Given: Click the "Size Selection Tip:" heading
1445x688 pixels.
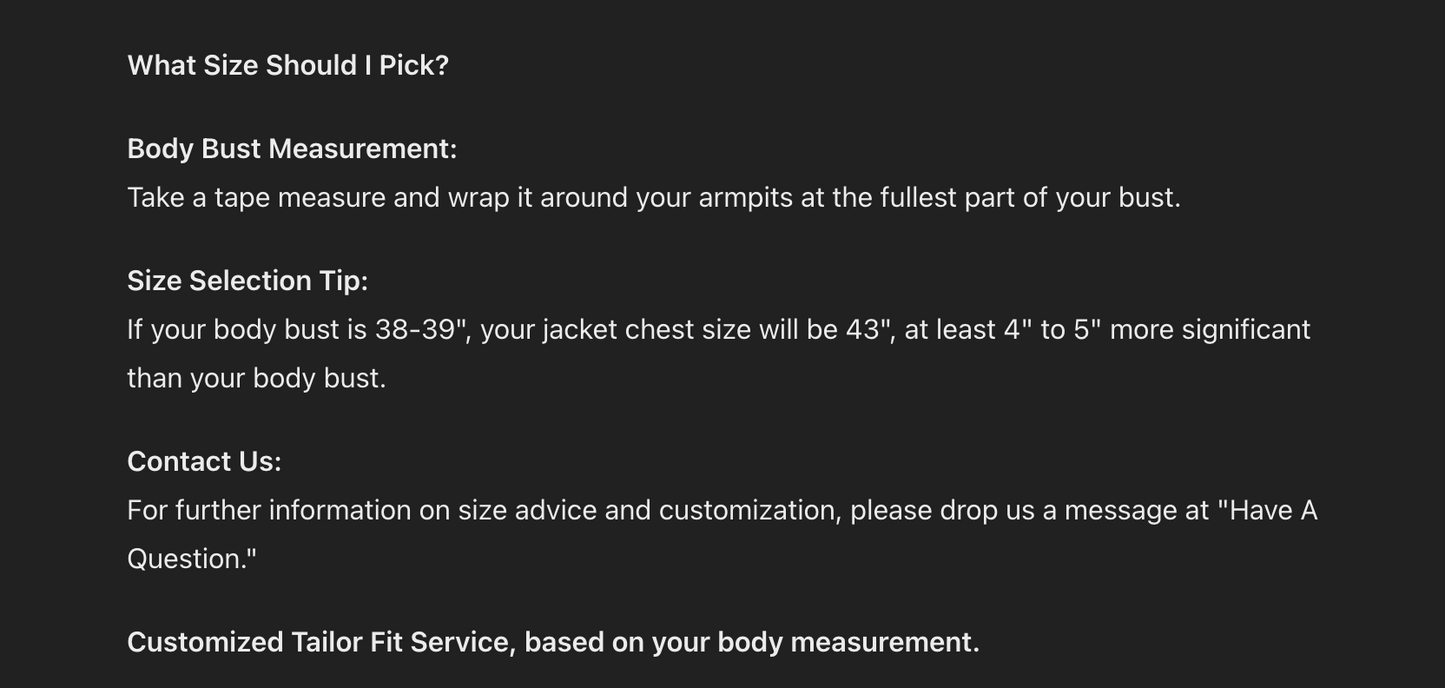Looking at the screenshot, I should 247,281.
